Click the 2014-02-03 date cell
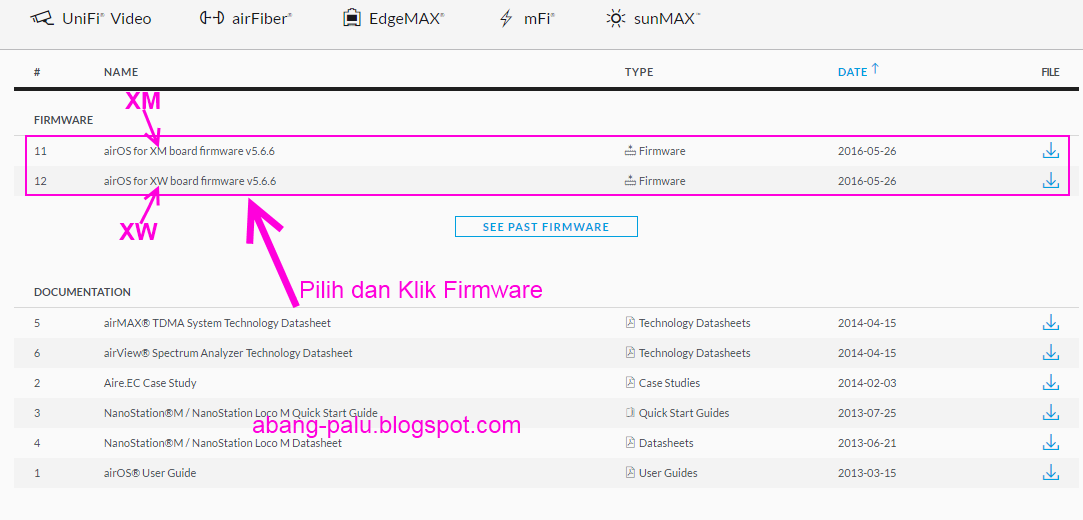 867,383
